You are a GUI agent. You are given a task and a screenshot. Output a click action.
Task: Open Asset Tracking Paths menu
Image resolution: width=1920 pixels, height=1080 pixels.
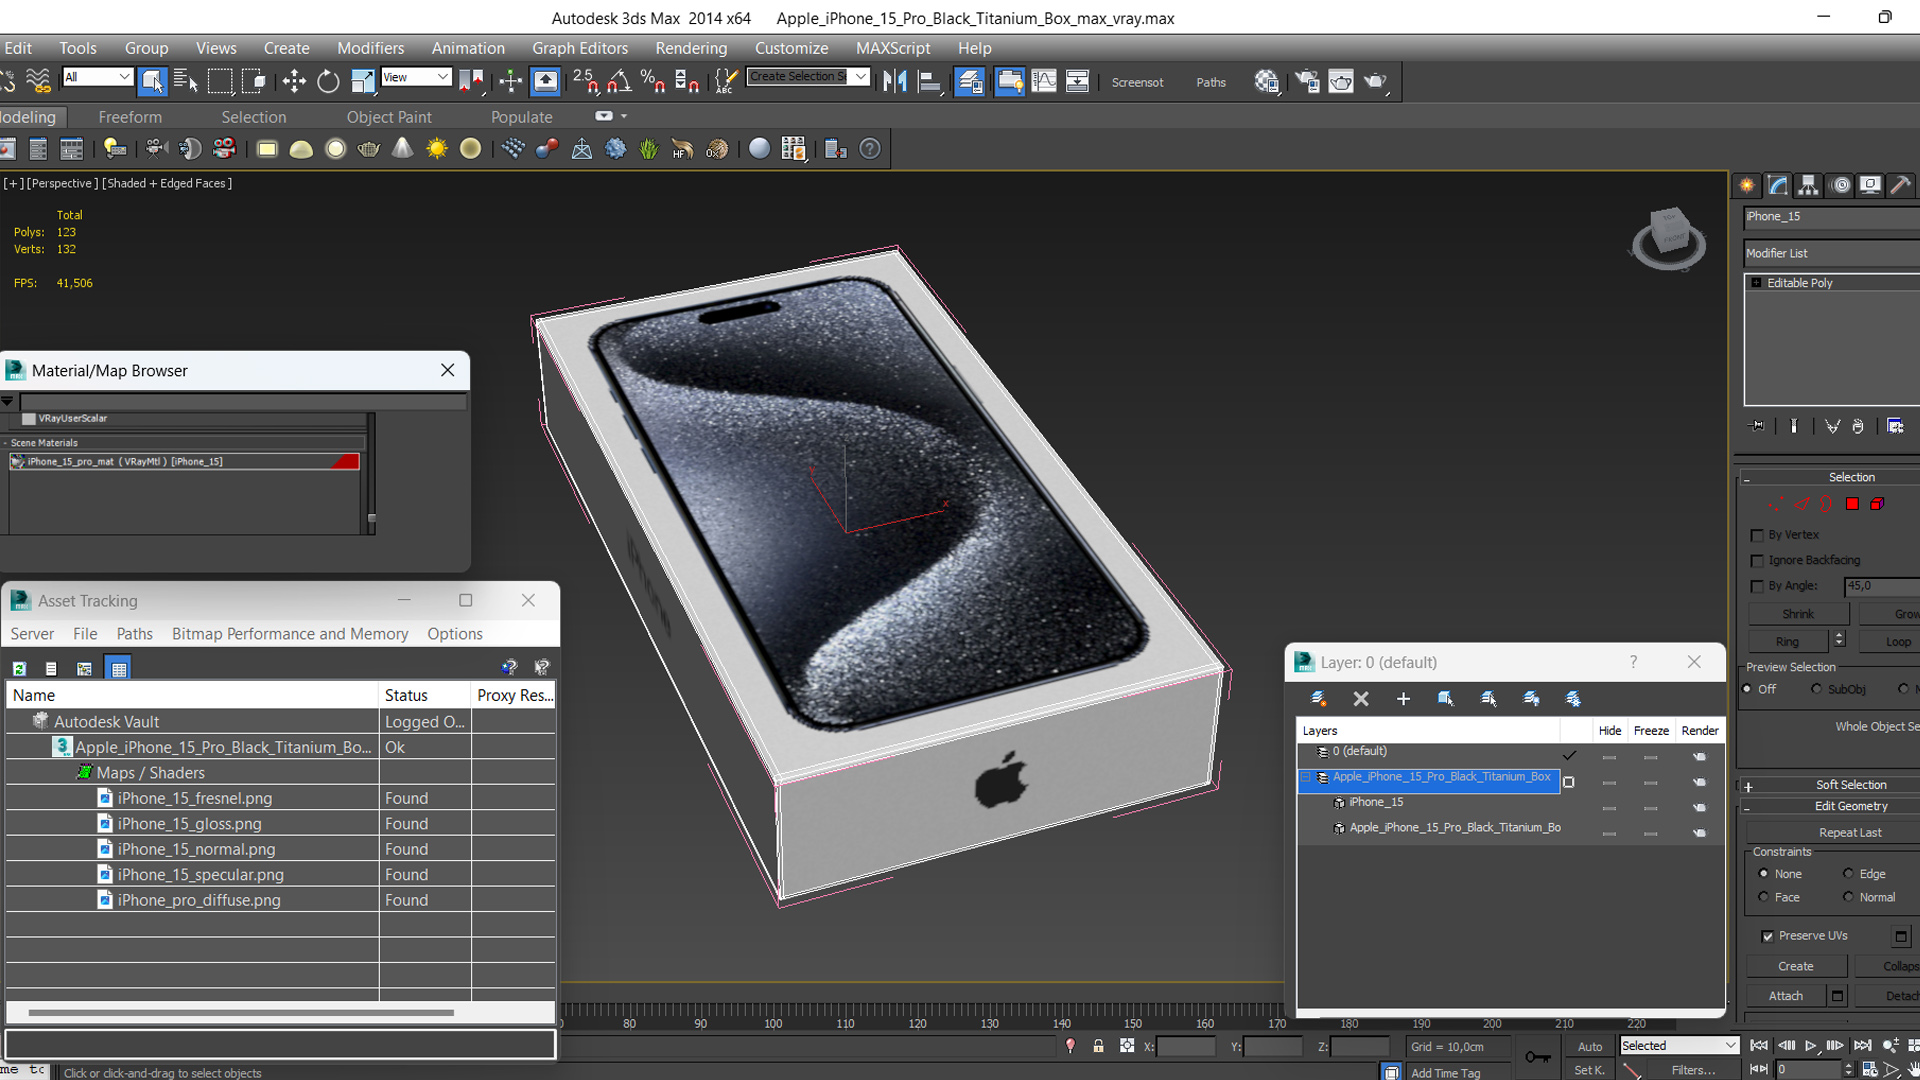tap(134, 634)
